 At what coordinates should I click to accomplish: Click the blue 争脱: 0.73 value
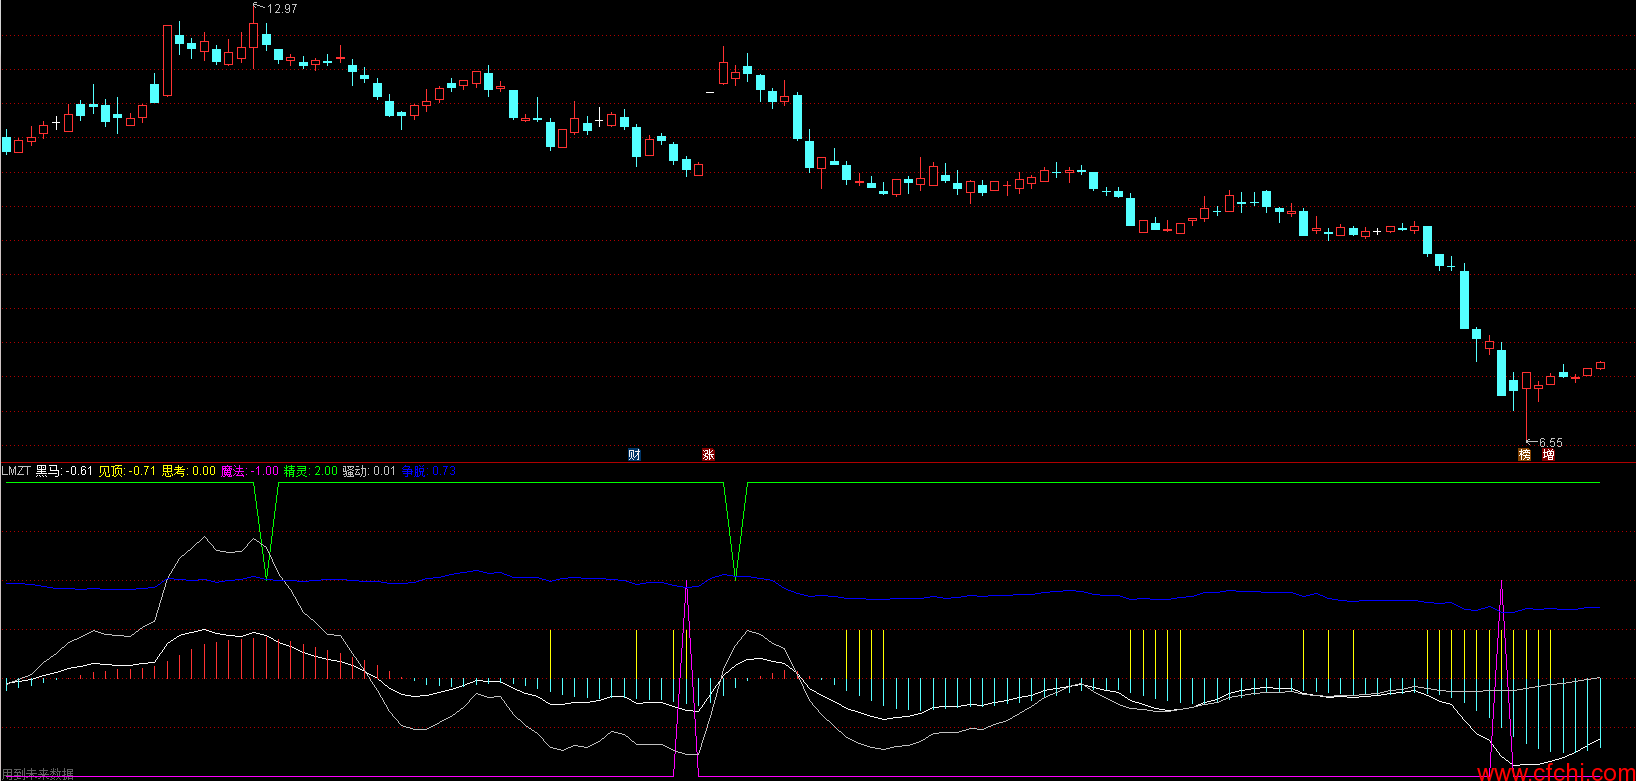point(428,471)
